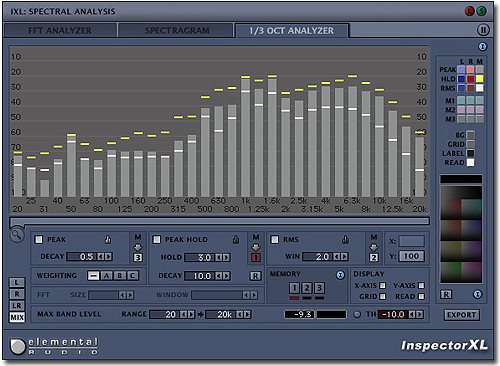The image size is (500, 366).
Task: Pick the LABEL black color swatch
Action: [470, 153]
